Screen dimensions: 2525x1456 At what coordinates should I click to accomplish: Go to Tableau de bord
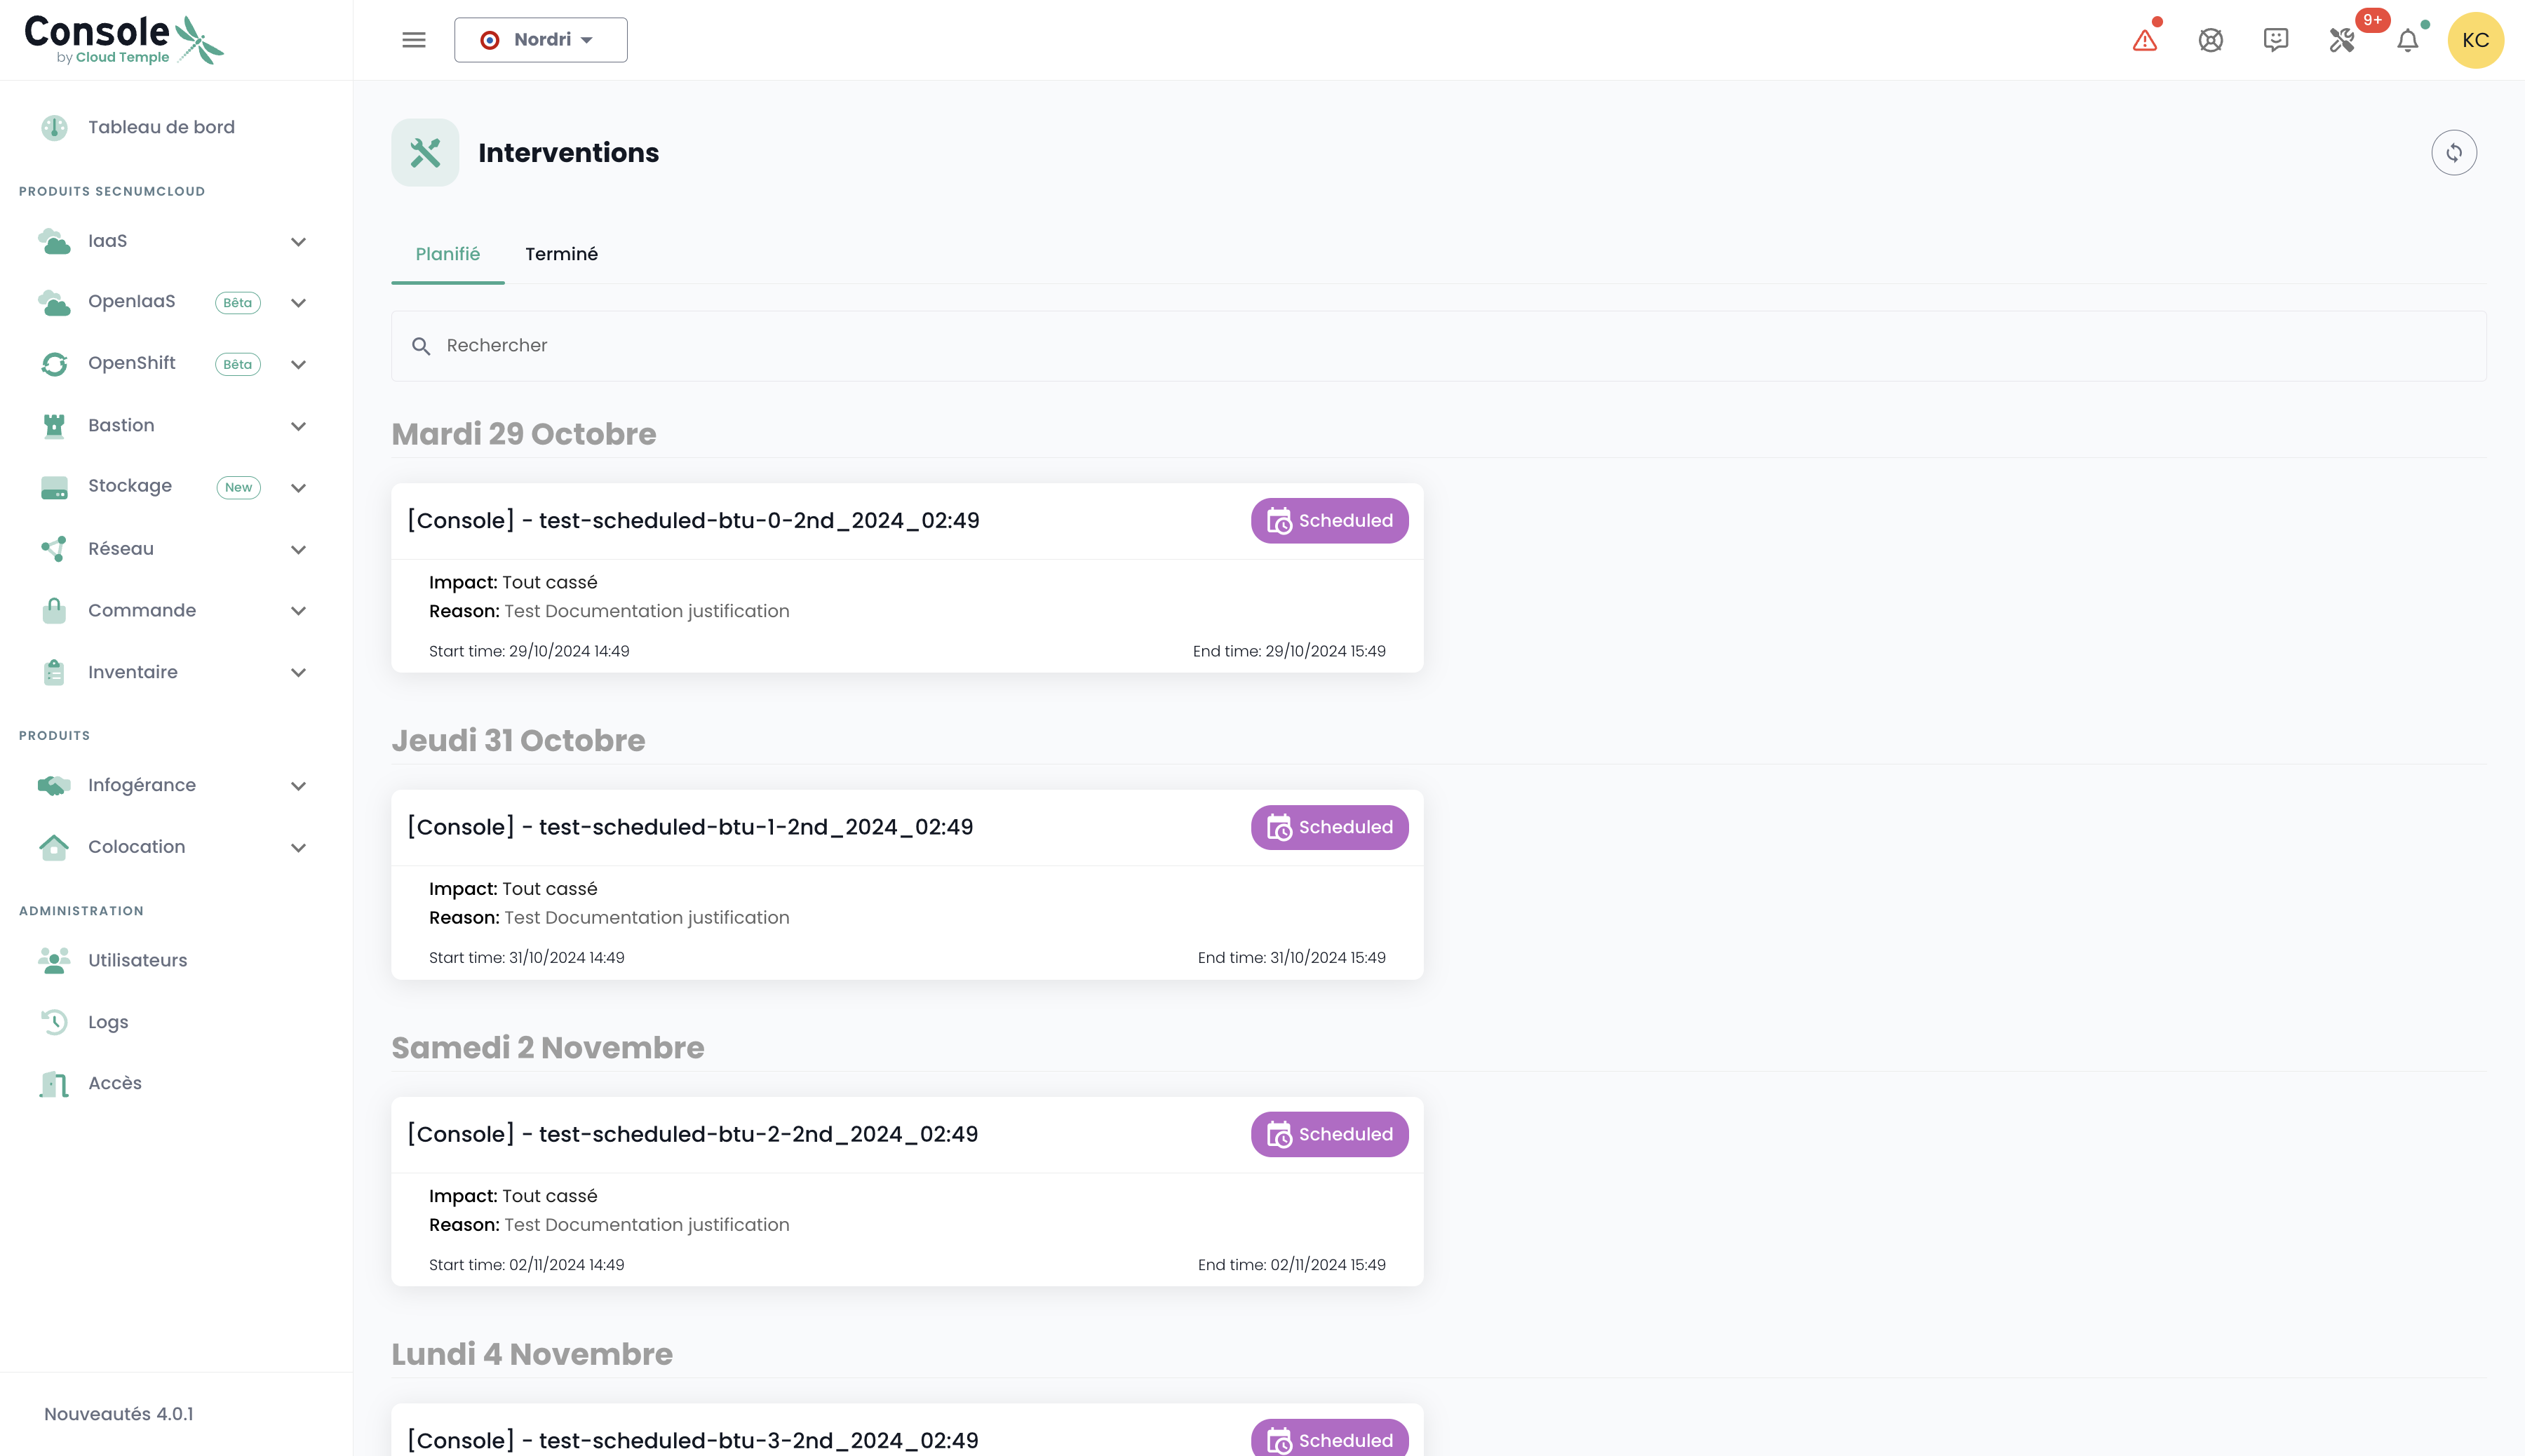pos(161,127)
